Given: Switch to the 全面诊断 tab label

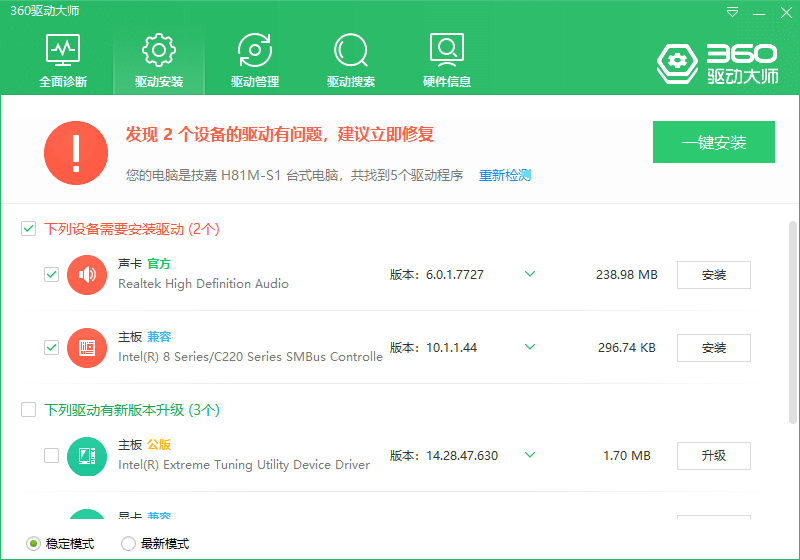Looking at the screenshot, I should (x=63, y=82).
